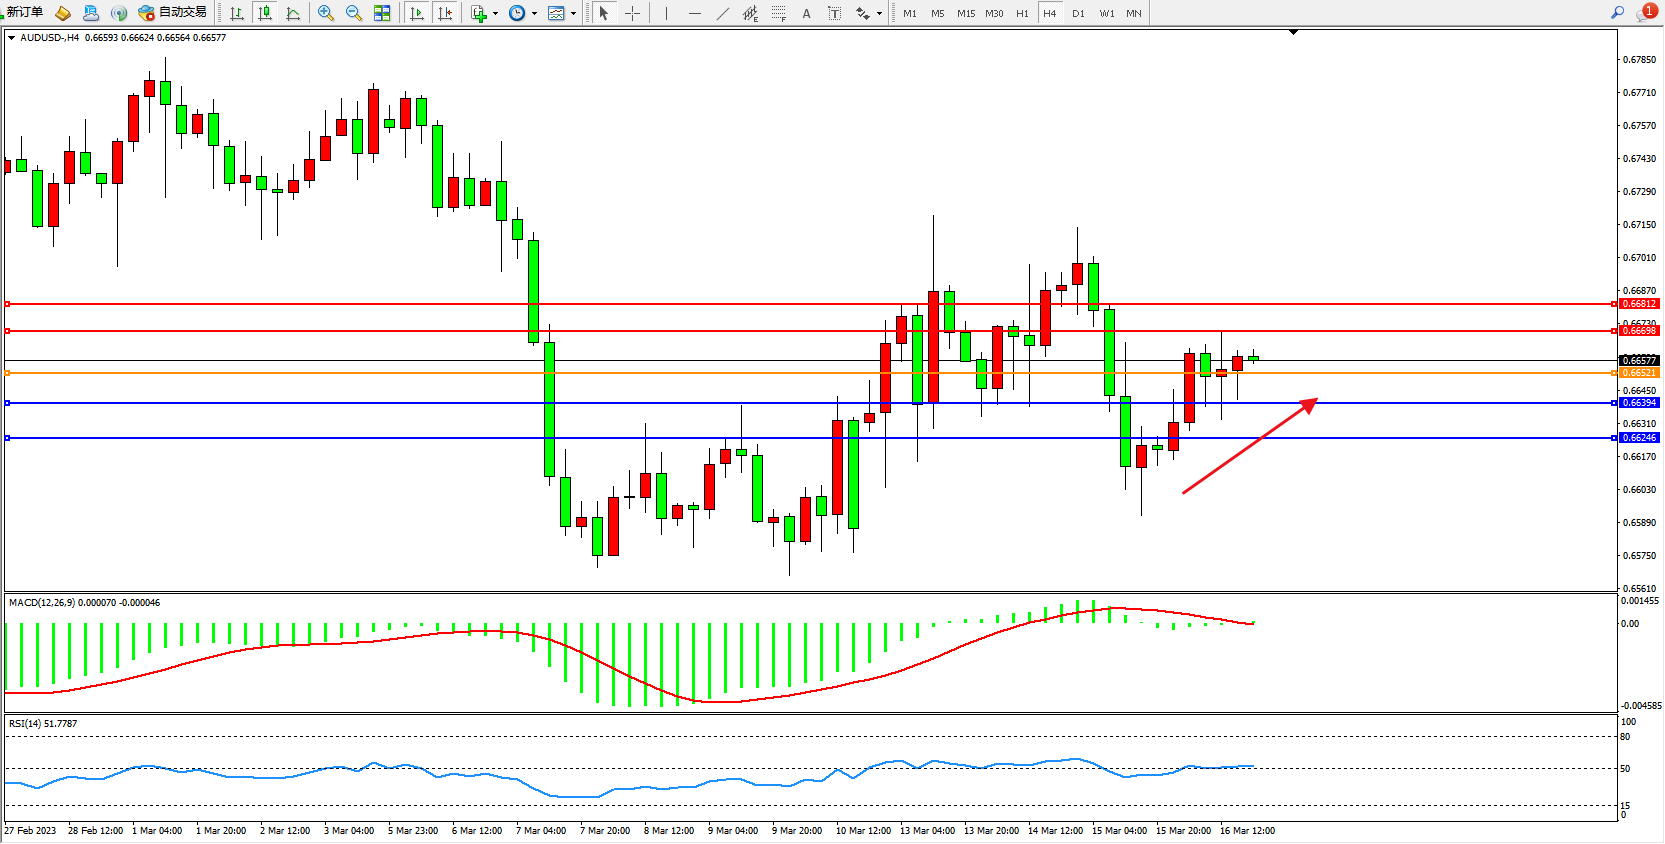The width and height of the screenshot is (1665, 844).
Task: Open dropdown arrow beside add indicator icon
Action: click(495, 13)
